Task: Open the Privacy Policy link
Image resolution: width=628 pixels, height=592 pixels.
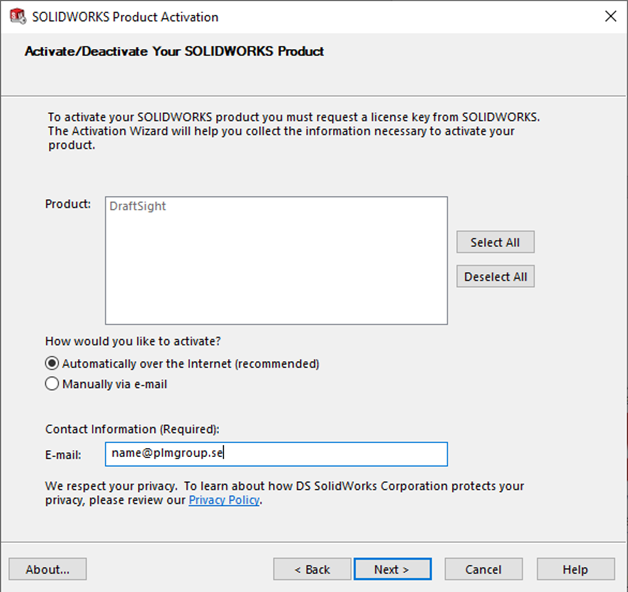Action: 224,500
